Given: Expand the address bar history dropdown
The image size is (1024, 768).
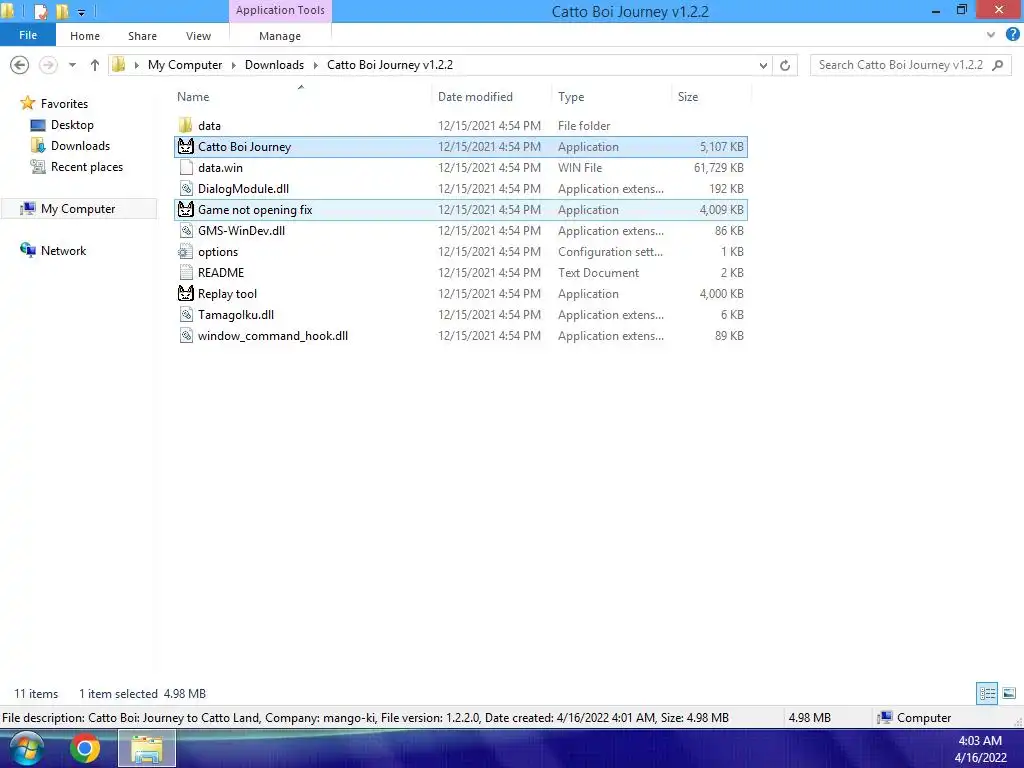Looking at the screenshot, I should (763, 65).
